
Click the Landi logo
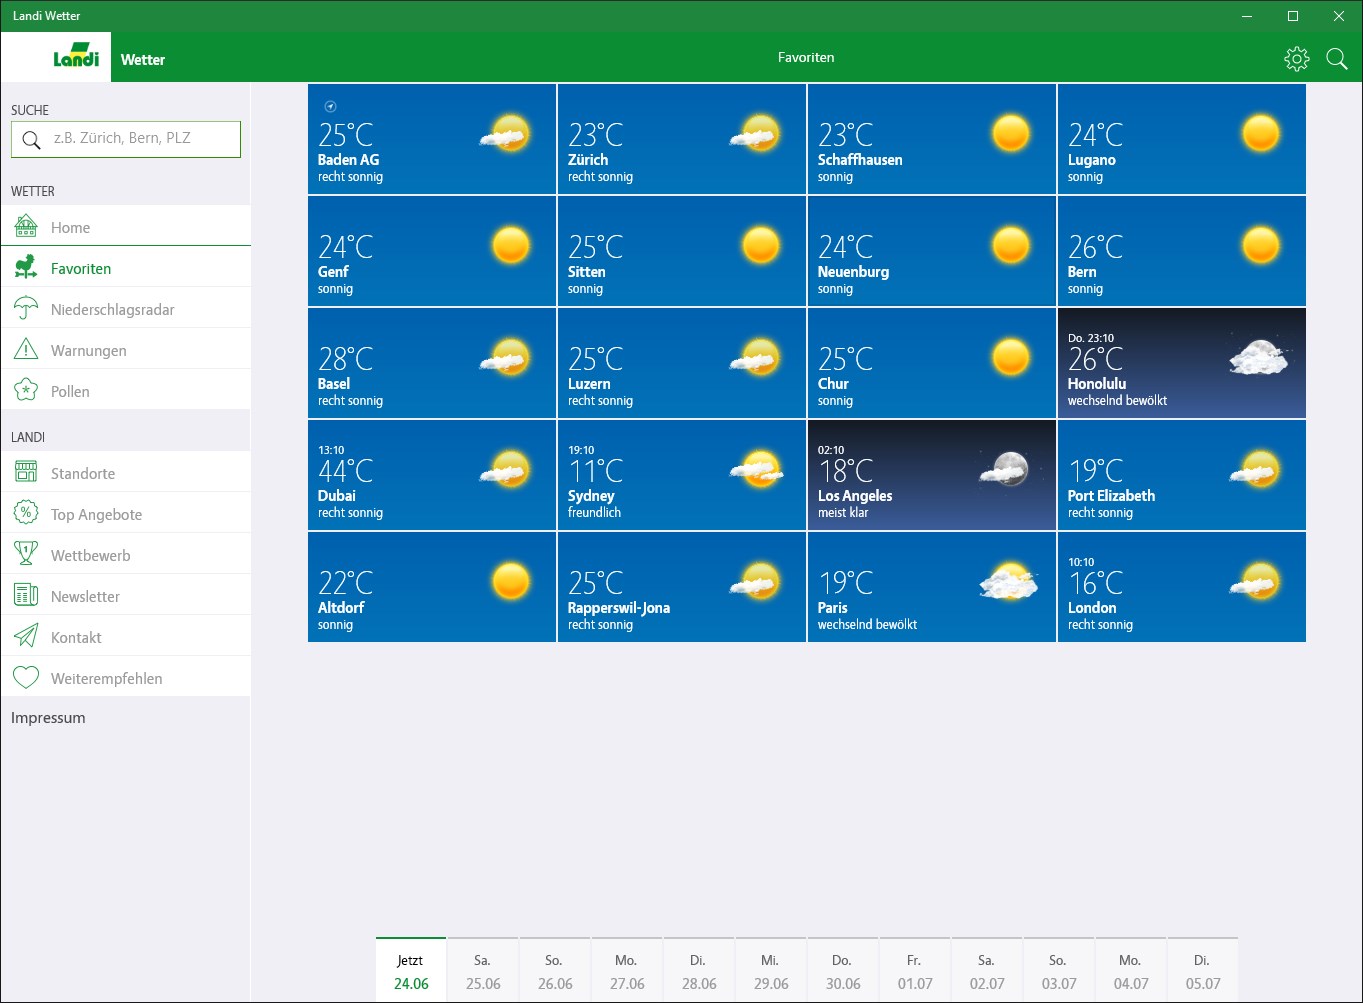point(76,57)
